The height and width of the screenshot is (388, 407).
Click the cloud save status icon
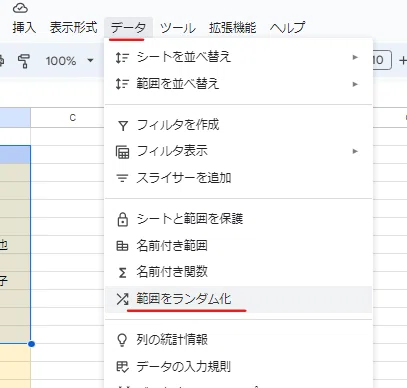20,7
